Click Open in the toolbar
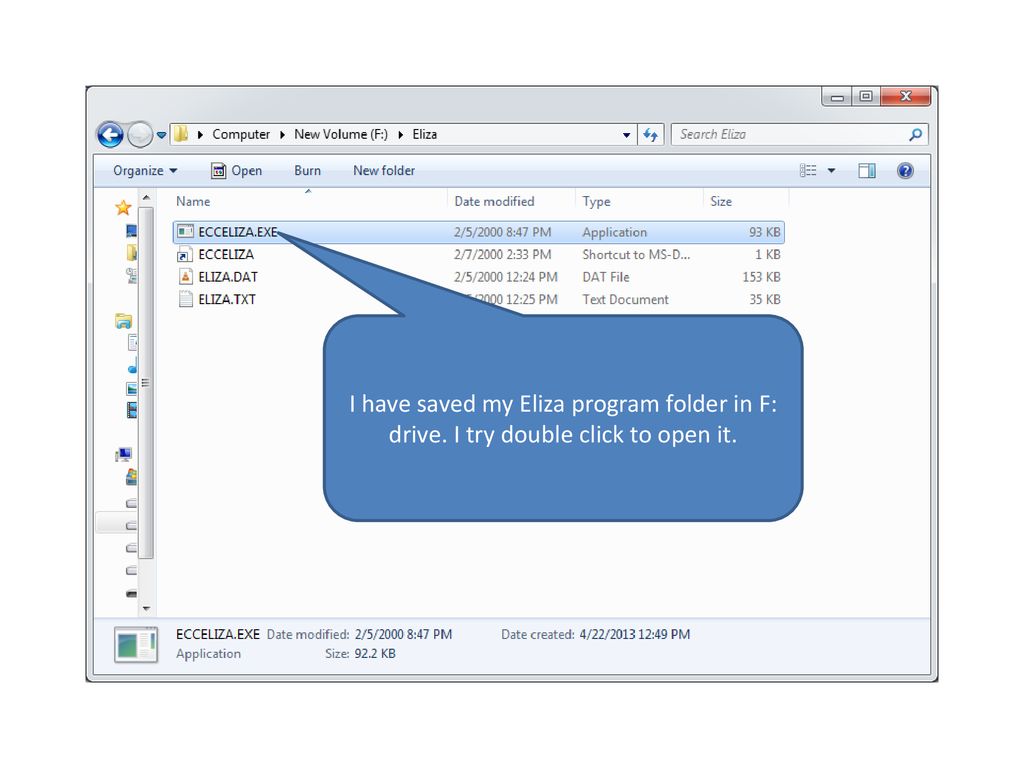The height and width of the screenshot is (768, 1024). (236, 170)
